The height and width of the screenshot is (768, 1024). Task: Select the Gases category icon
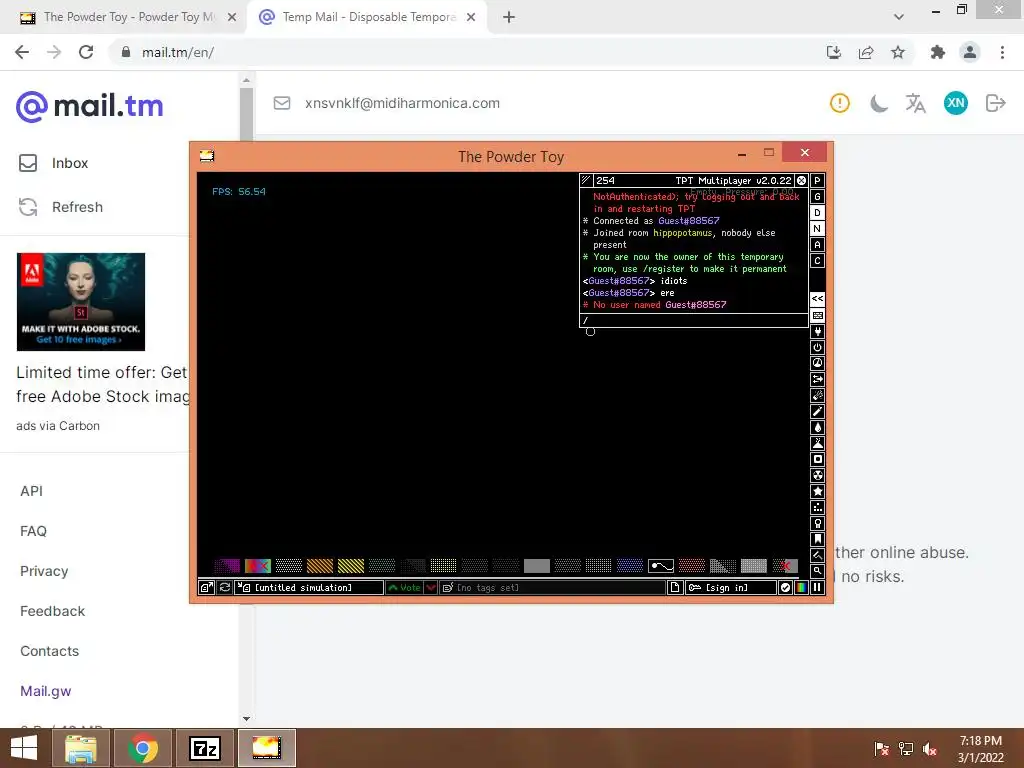(818, 411)
